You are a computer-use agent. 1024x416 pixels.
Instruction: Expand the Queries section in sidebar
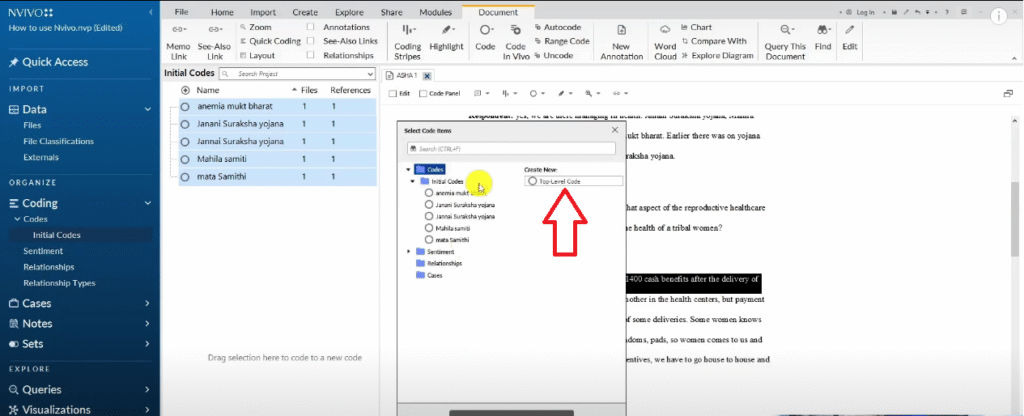(x=148, y=389)
